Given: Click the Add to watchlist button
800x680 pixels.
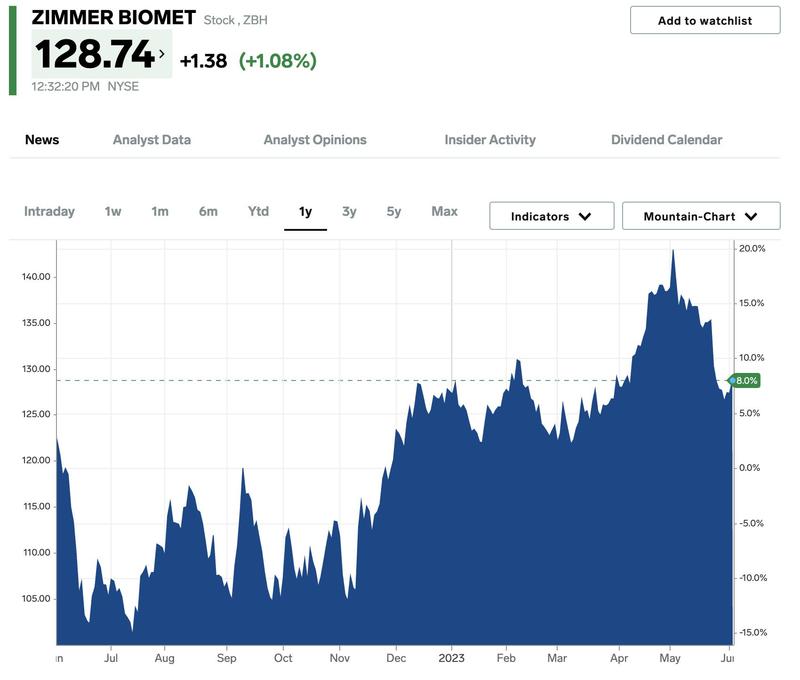Looking at the screenshot, I should click(x=705, y=20).
